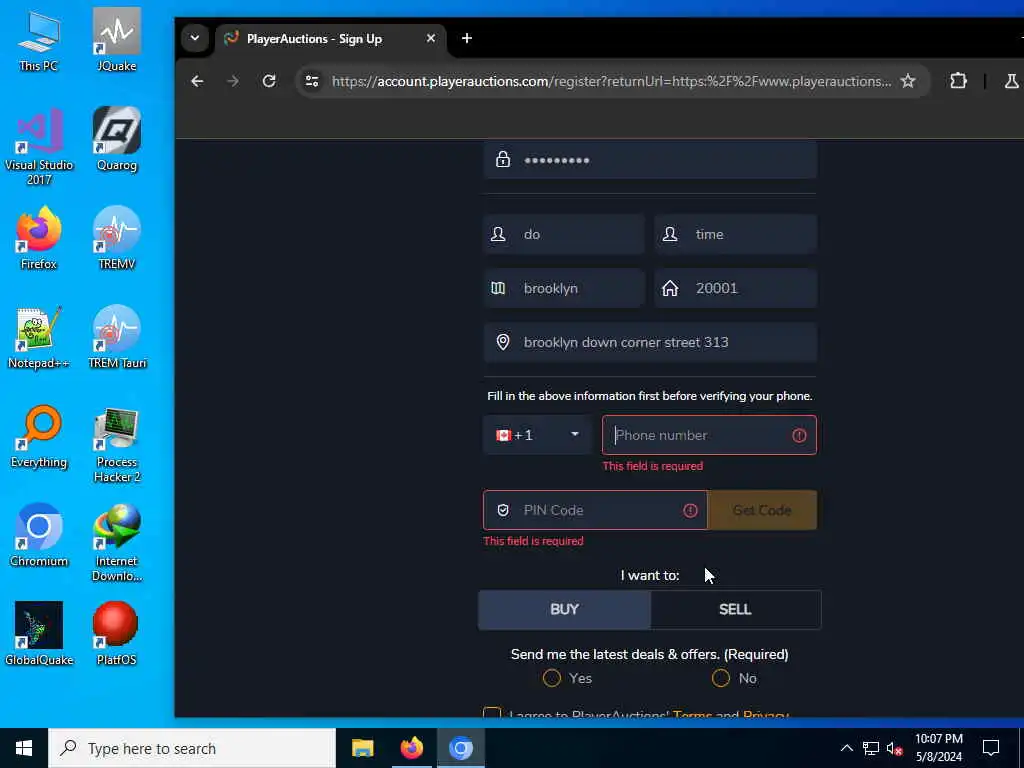Open Visual Studio 2017 desktop shortcut
1024x768 pixels.
[x=39, y=147]
